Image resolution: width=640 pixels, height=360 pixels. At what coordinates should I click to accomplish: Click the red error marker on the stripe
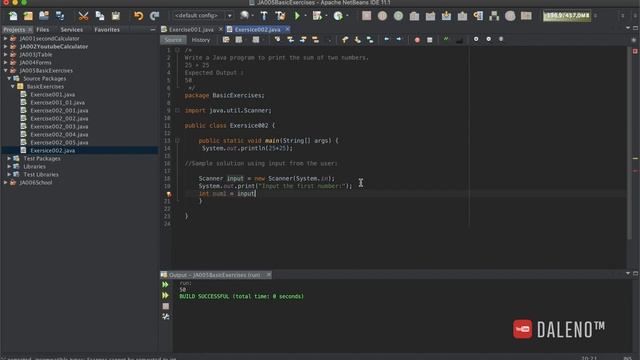(x=635, y=171)
